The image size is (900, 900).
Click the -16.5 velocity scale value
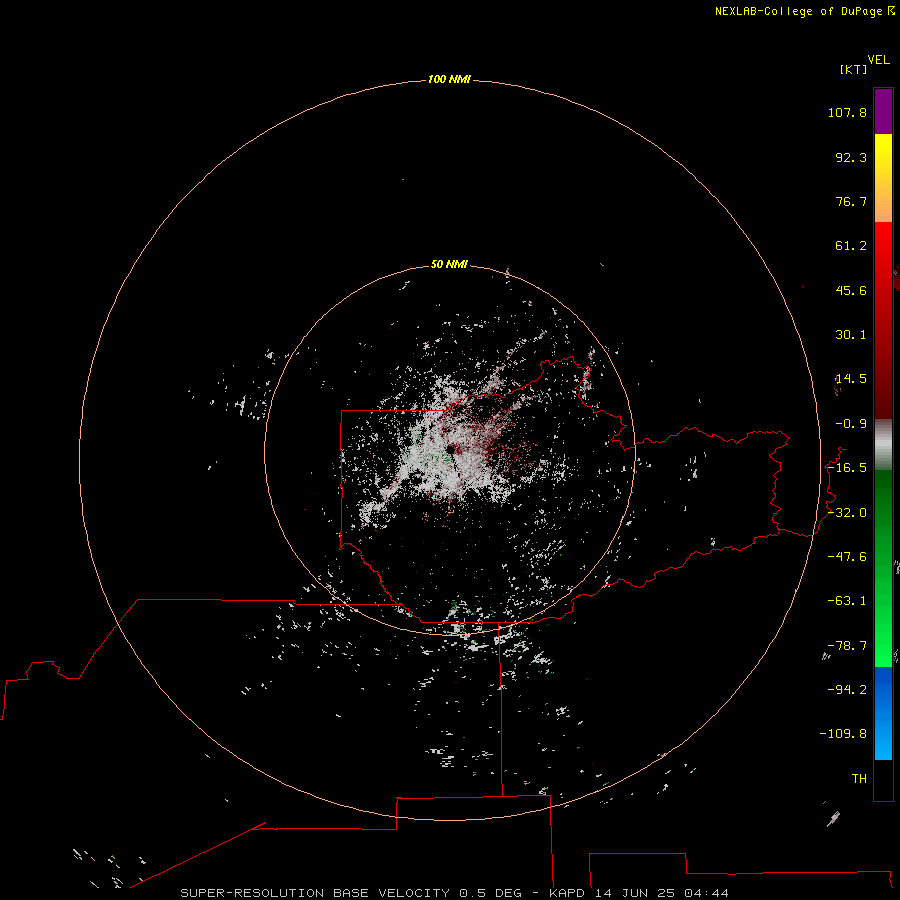847,468
